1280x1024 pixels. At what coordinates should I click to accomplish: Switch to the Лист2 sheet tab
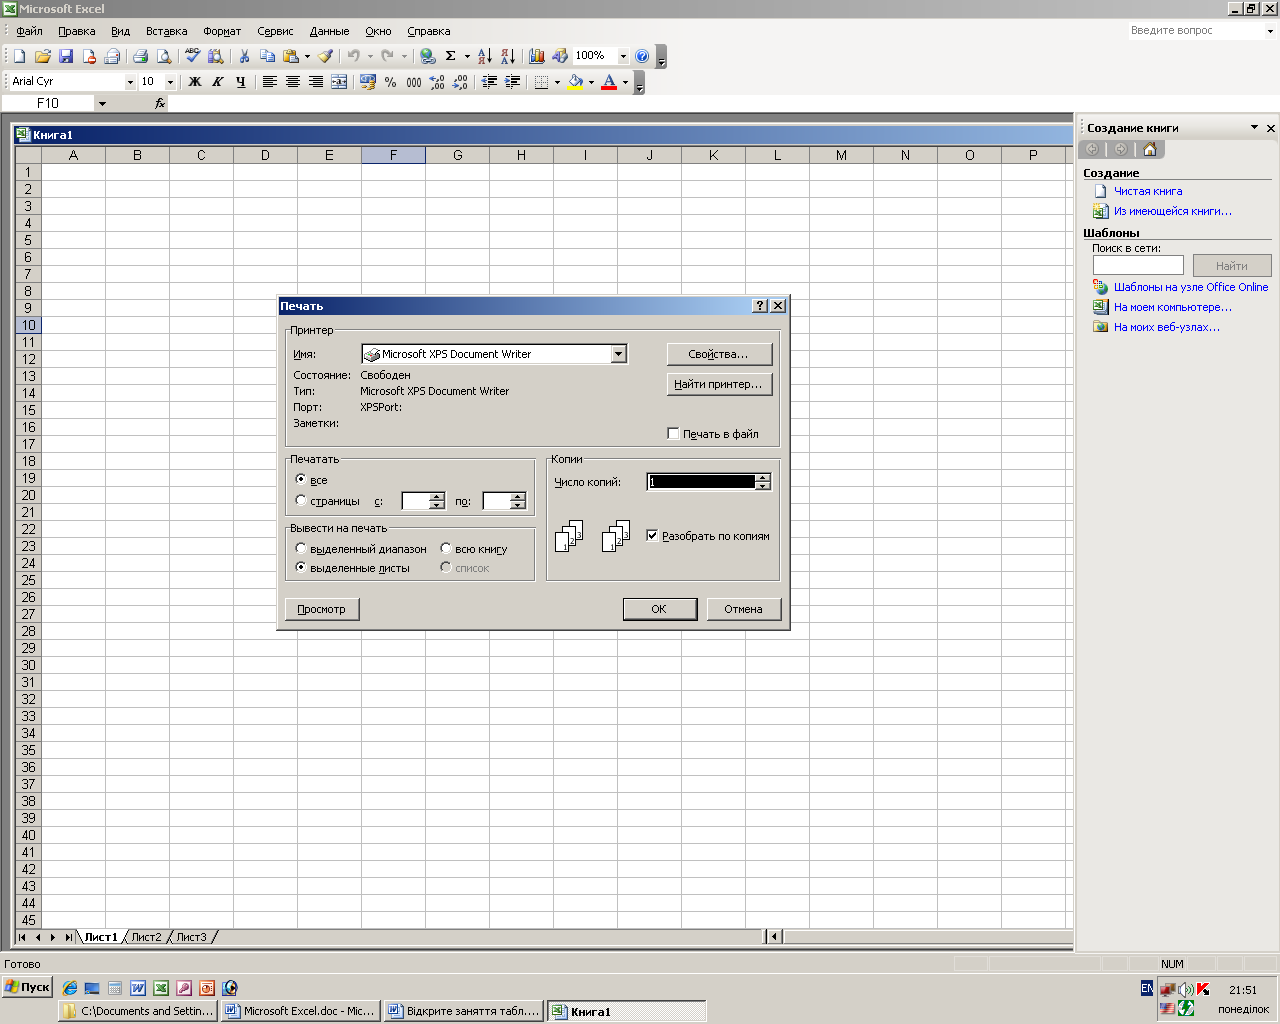coord(146,937)
